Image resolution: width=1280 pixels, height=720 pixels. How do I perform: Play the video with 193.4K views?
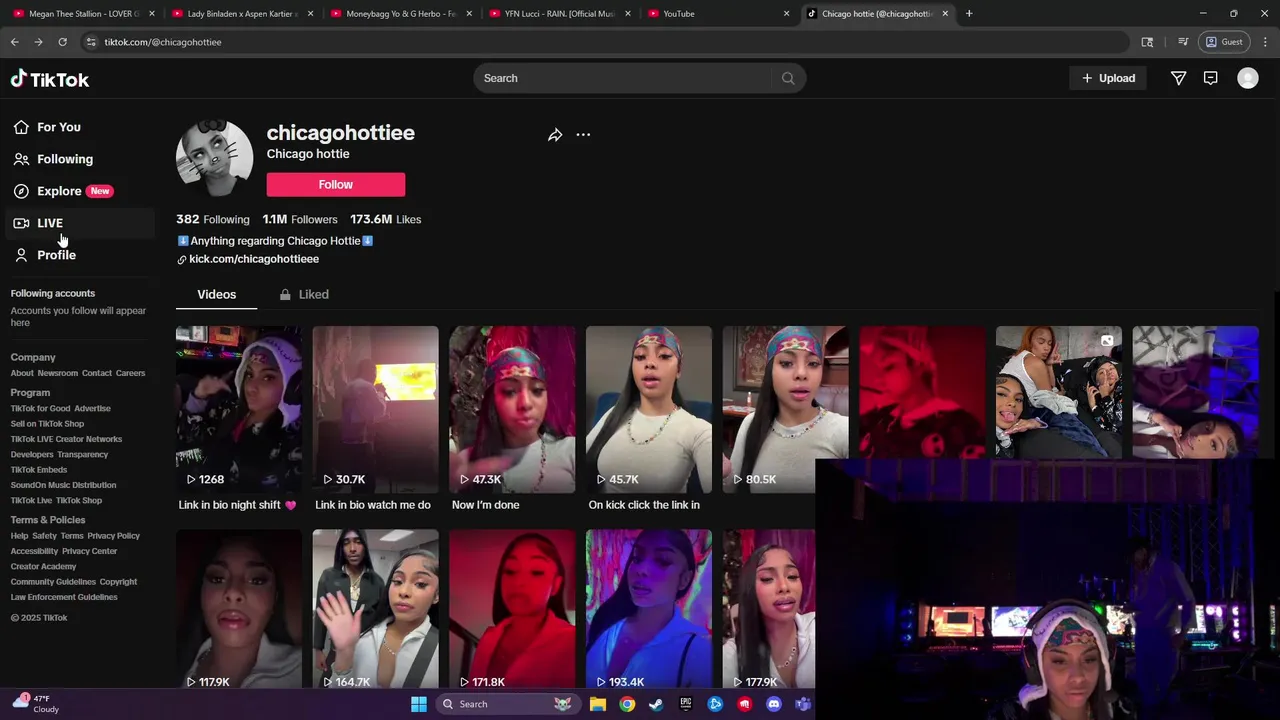click(649, 609)
